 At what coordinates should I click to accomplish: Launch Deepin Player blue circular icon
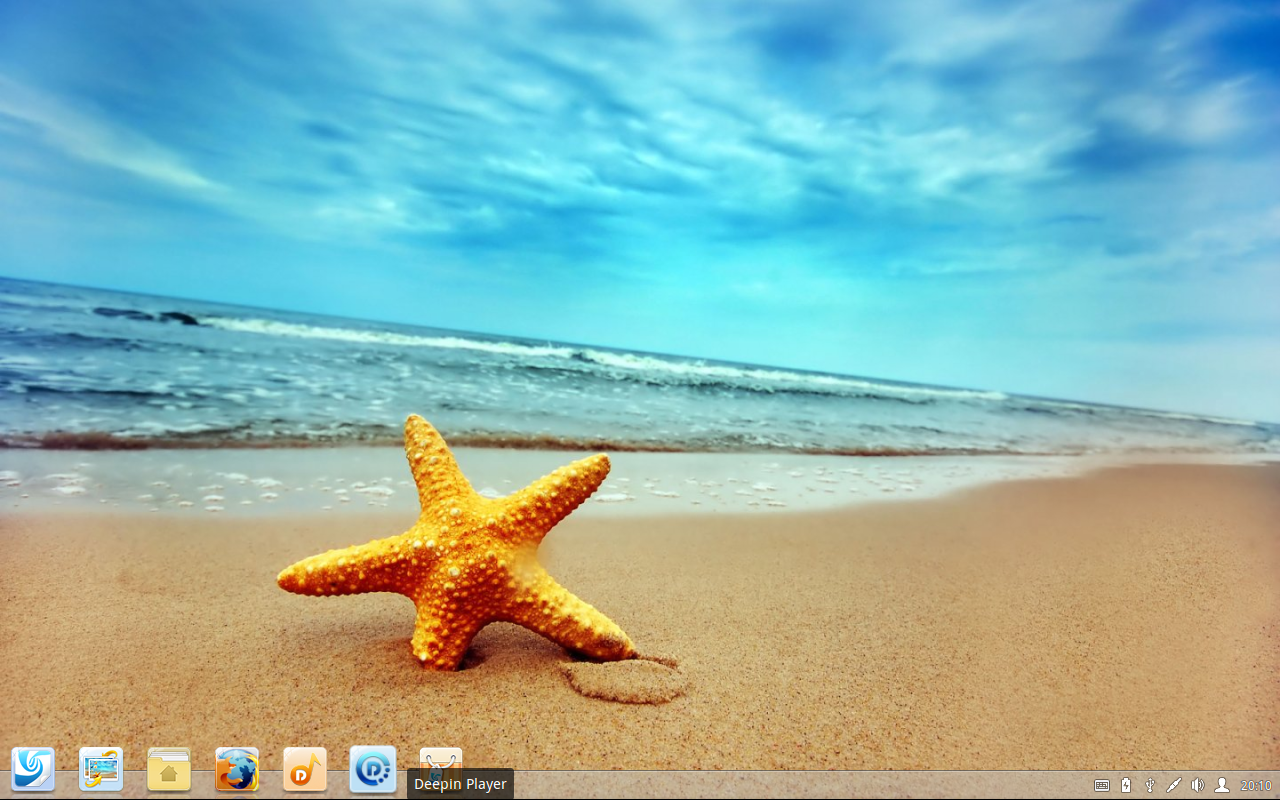pos(373,770)
